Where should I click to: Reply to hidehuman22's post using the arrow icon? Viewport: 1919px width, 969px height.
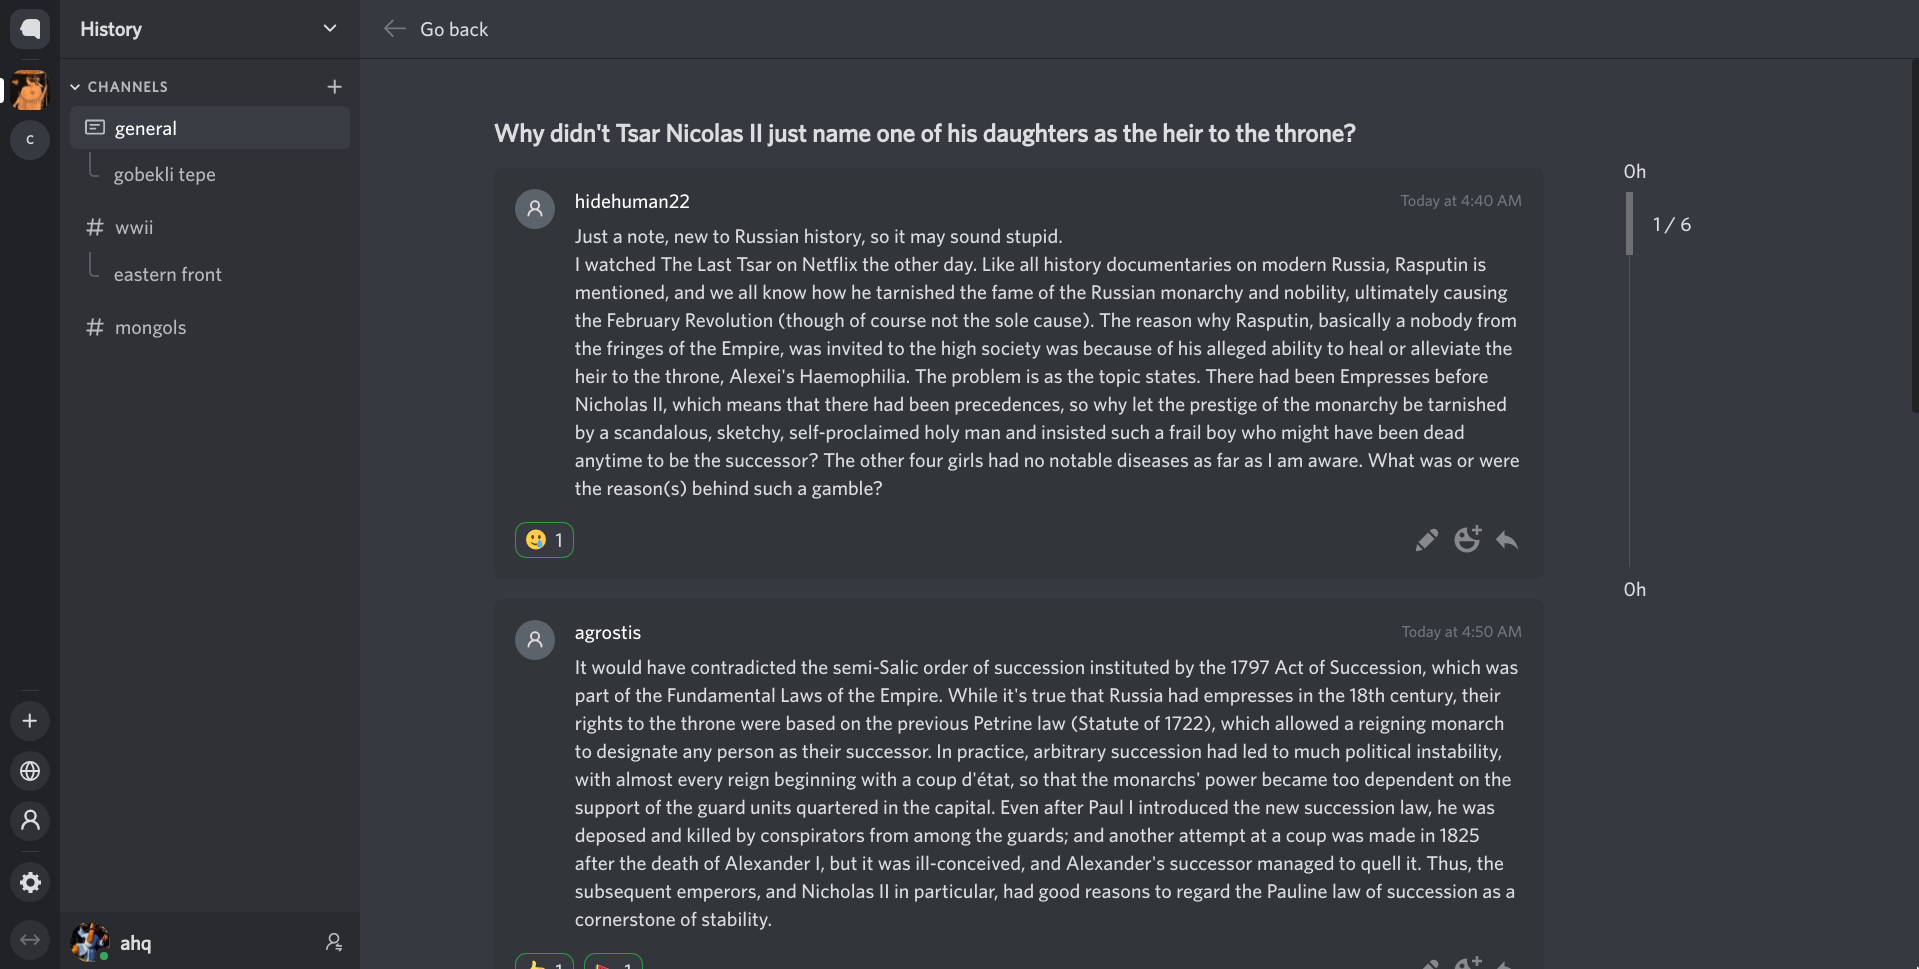[1507, 540]
